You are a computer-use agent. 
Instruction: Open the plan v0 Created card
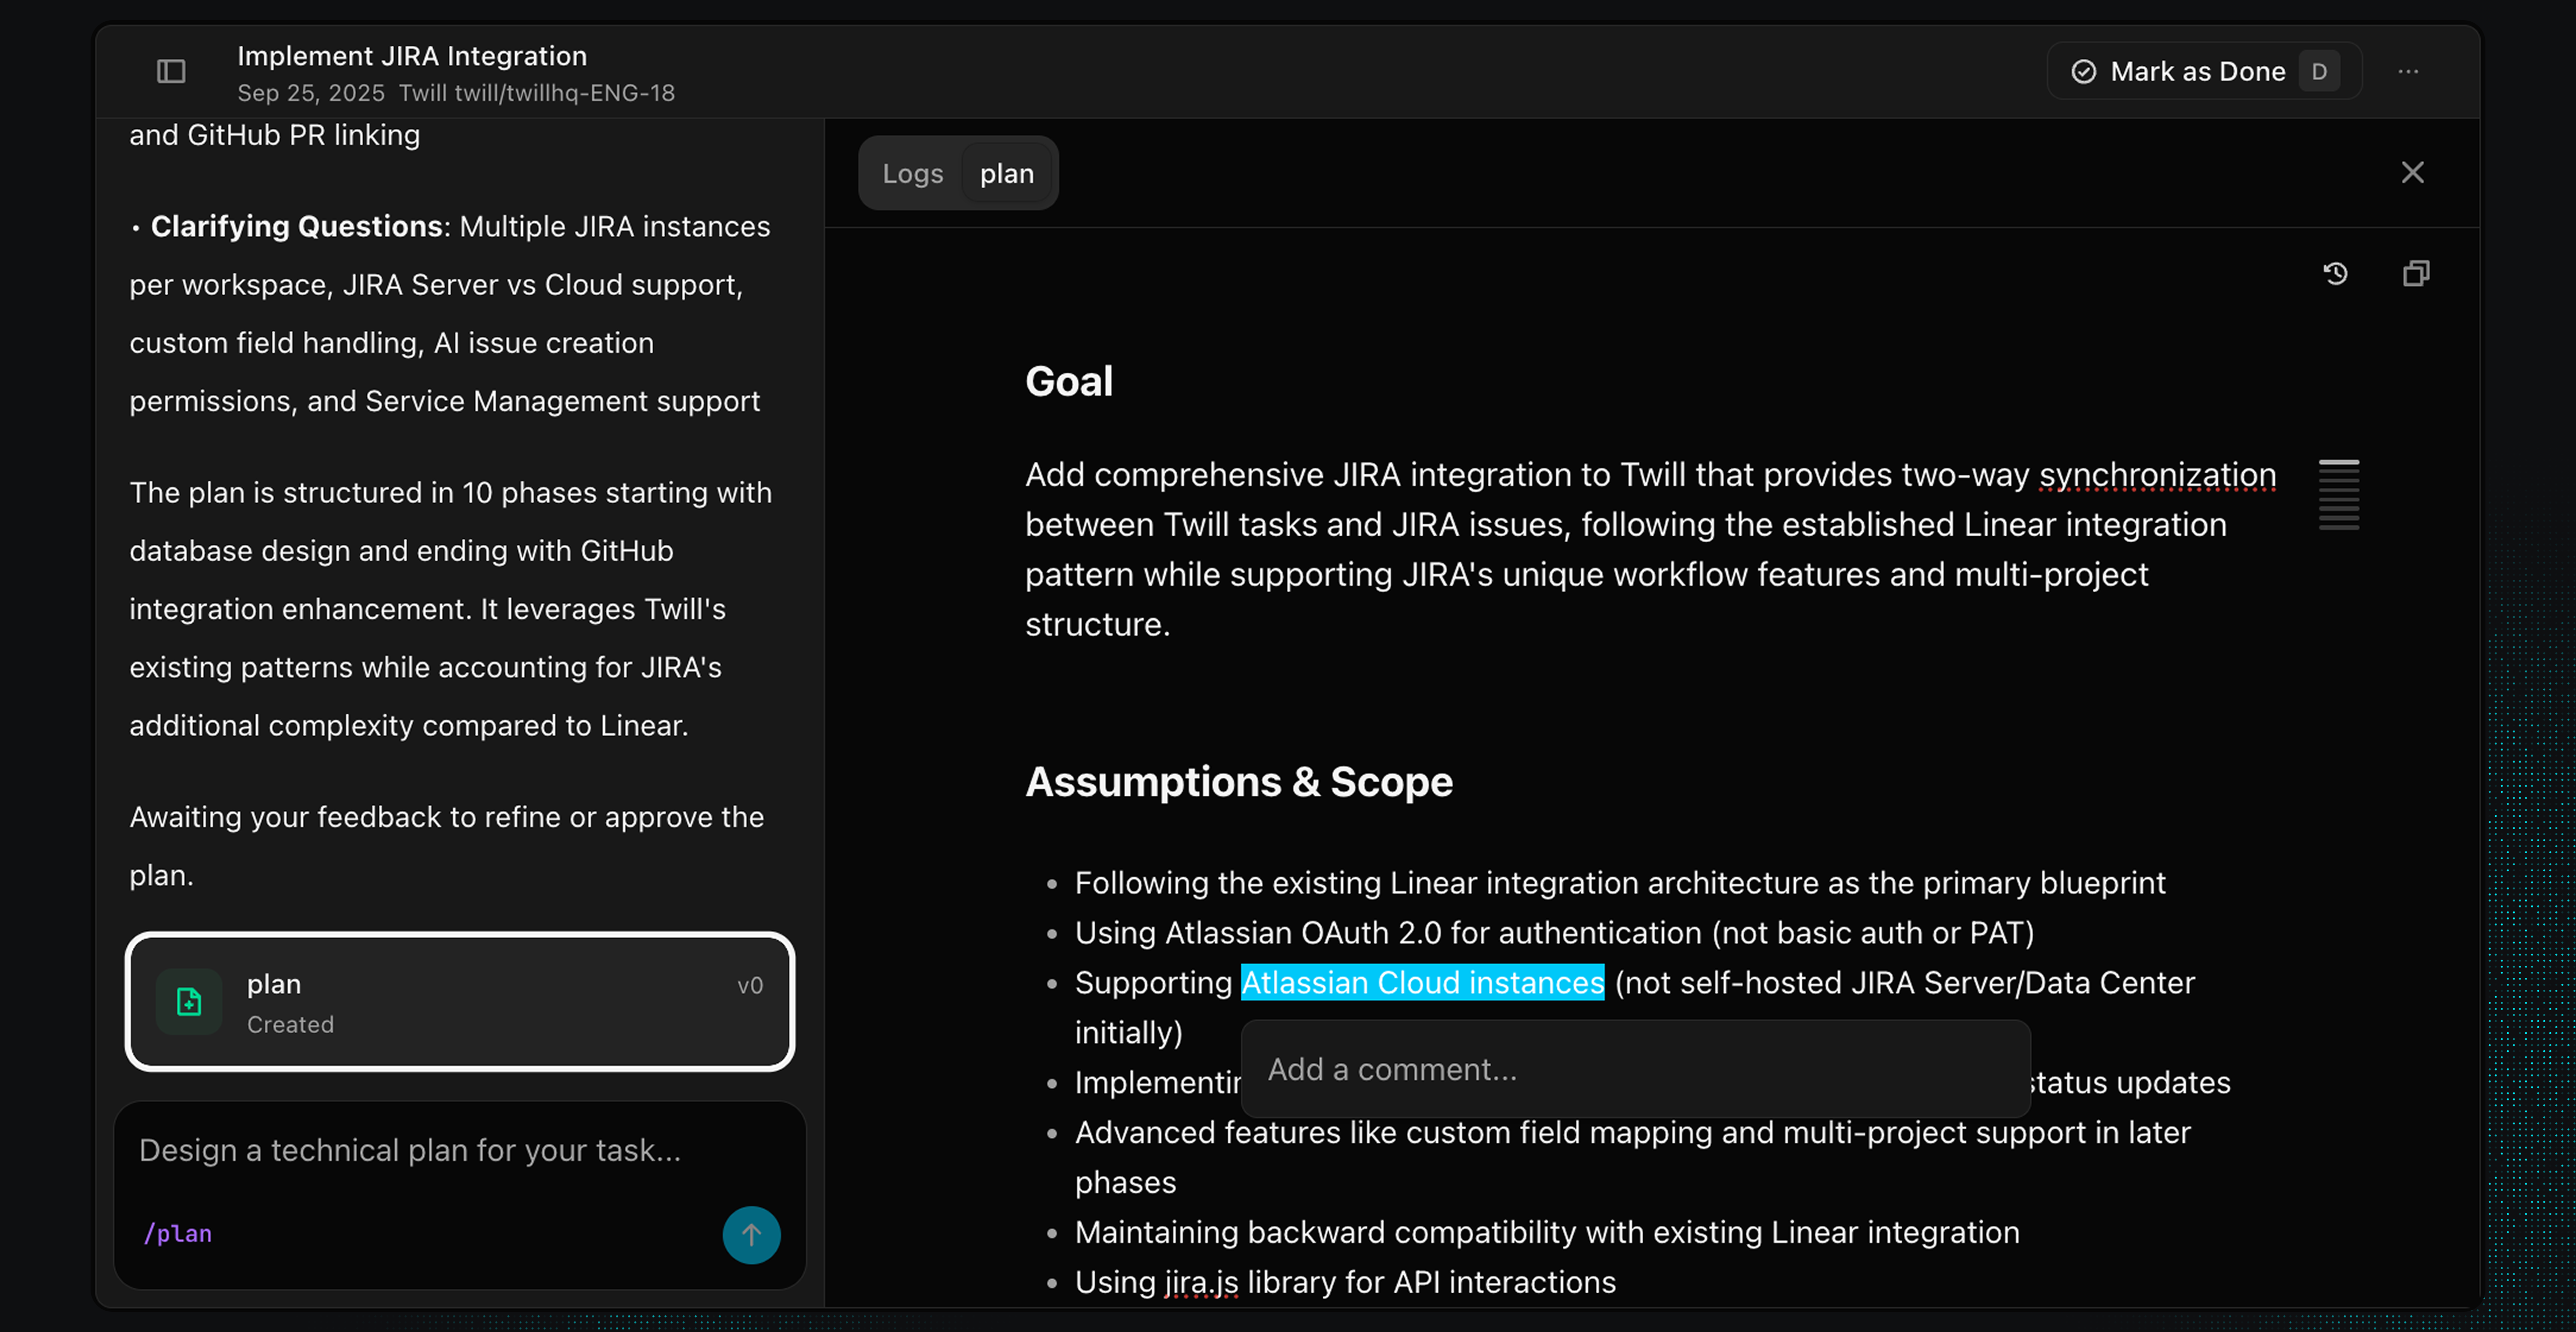tap(460, 1002)
